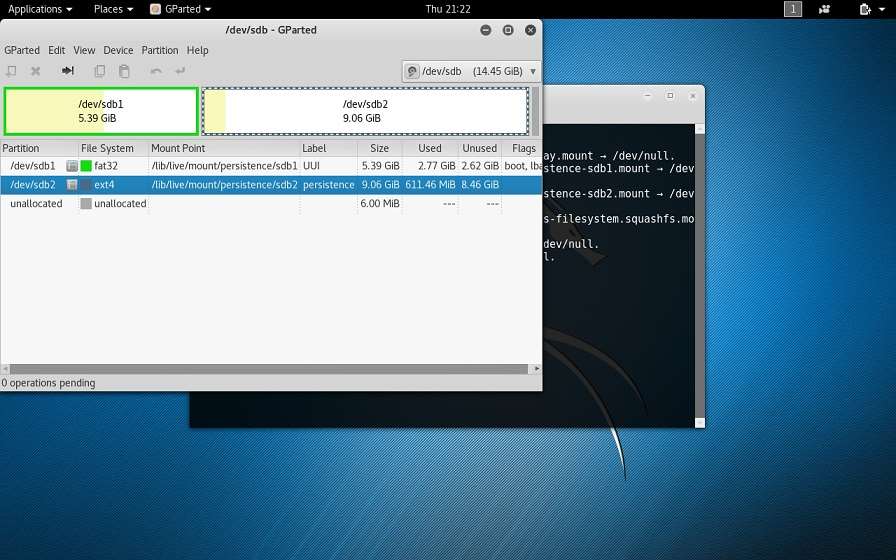The width and height of the screenshot is (896, 560).
Task: Click the recording camera icon in top panel
Action: [x=824, y=9]
